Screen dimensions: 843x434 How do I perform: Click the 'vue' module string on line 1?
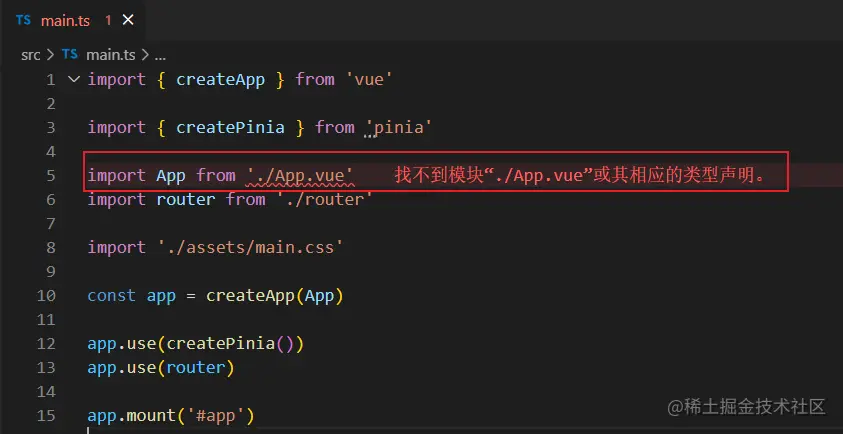369,80
